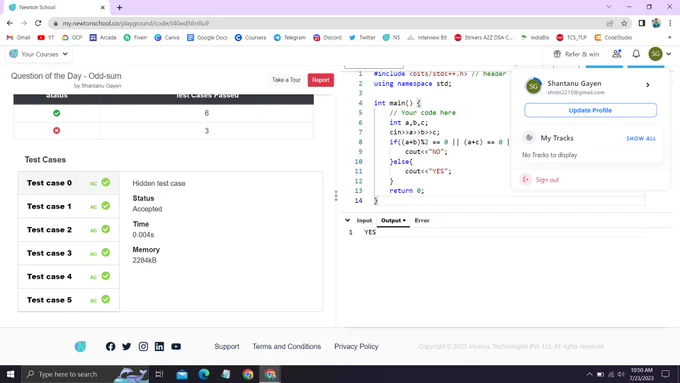Open the Support link
The width and height of the screenshot is (680, 383).
[x=227, y=347]
